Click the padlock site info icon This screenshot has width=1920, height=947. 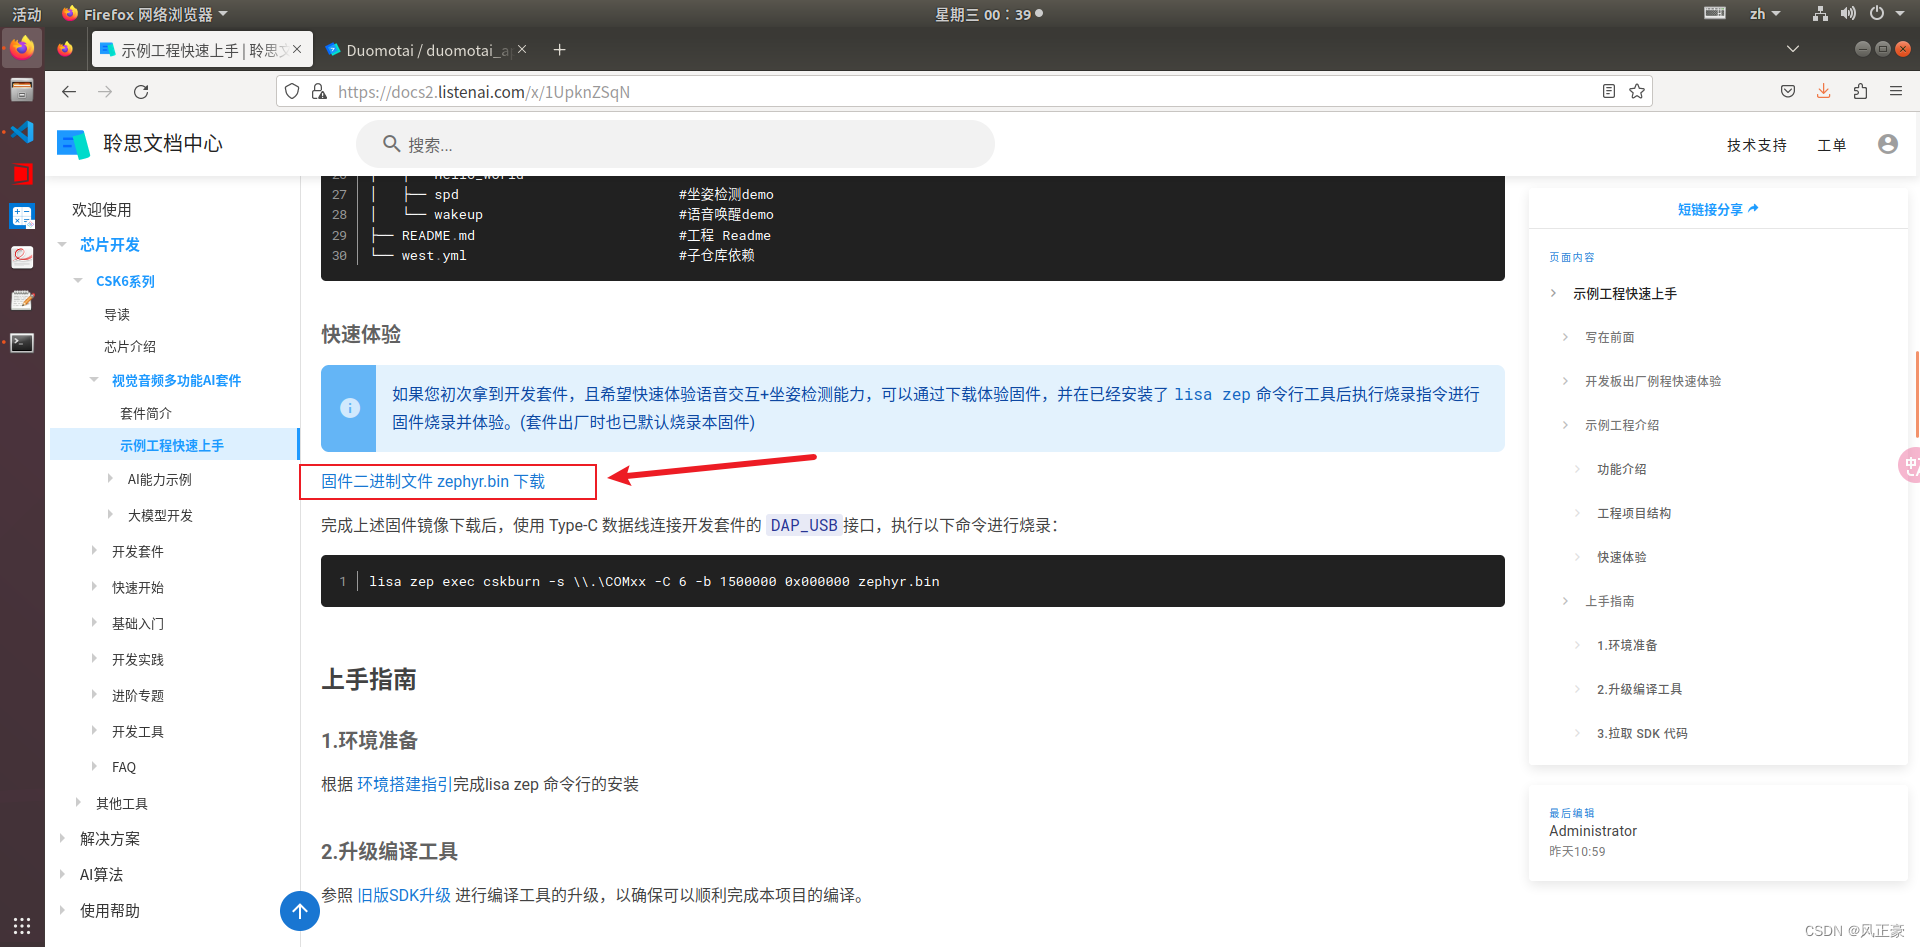[319, 91]
